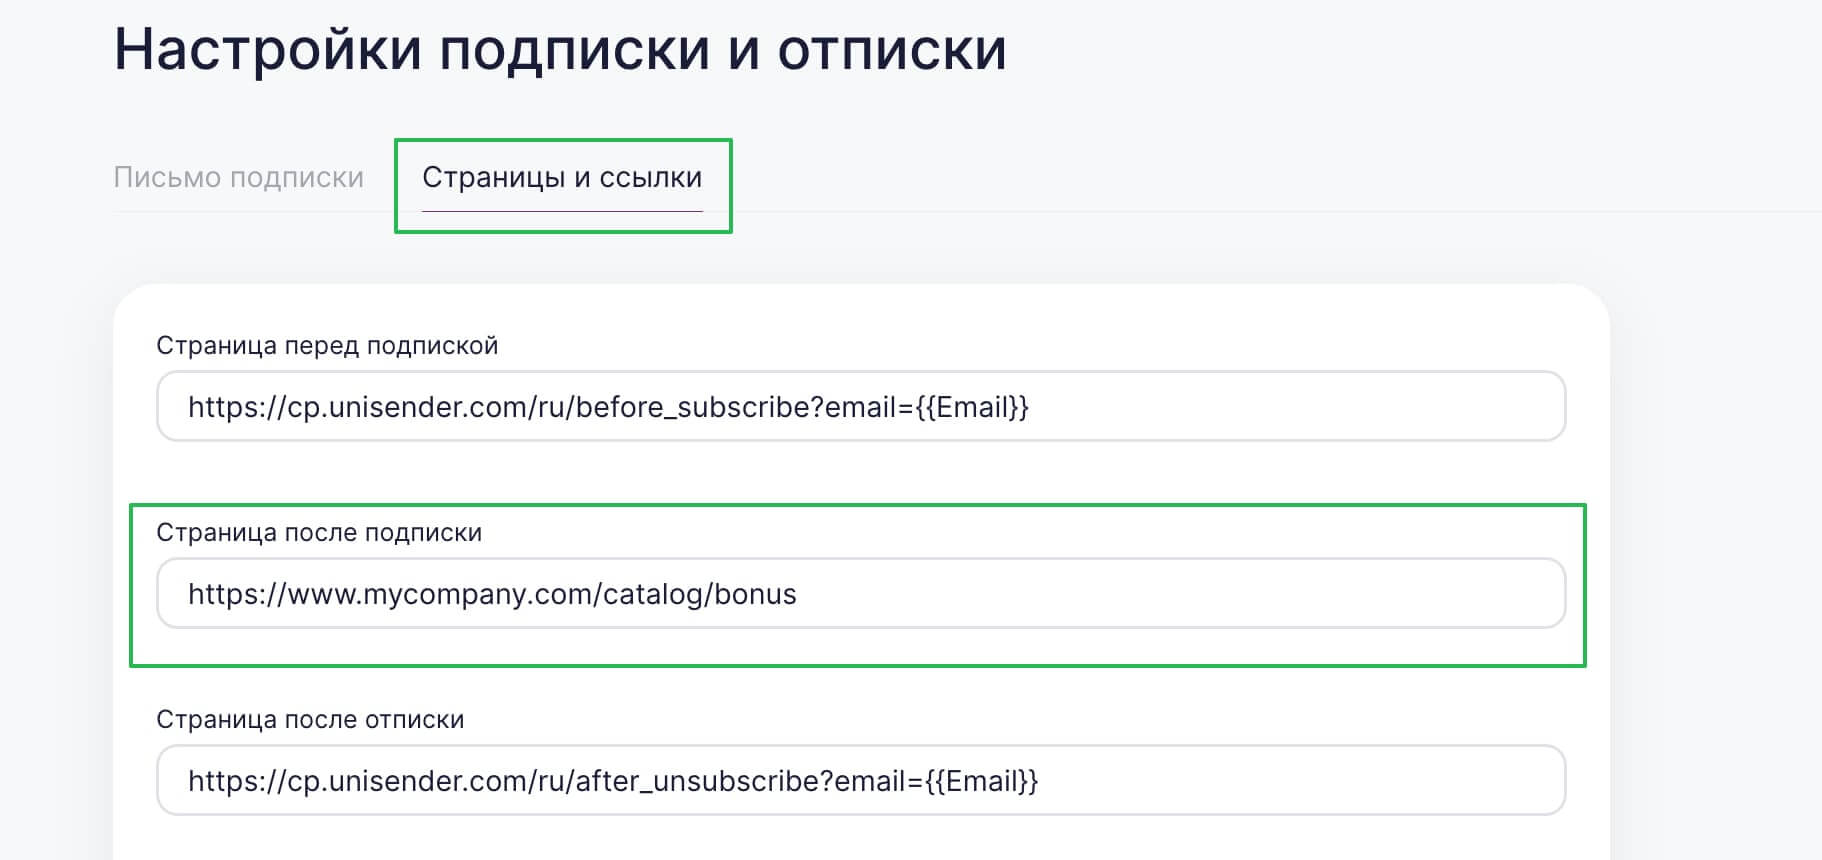Viewport: 1822px width, 860px height.
Task: Click the word bonus in the URL
Action: click(756, 595)
